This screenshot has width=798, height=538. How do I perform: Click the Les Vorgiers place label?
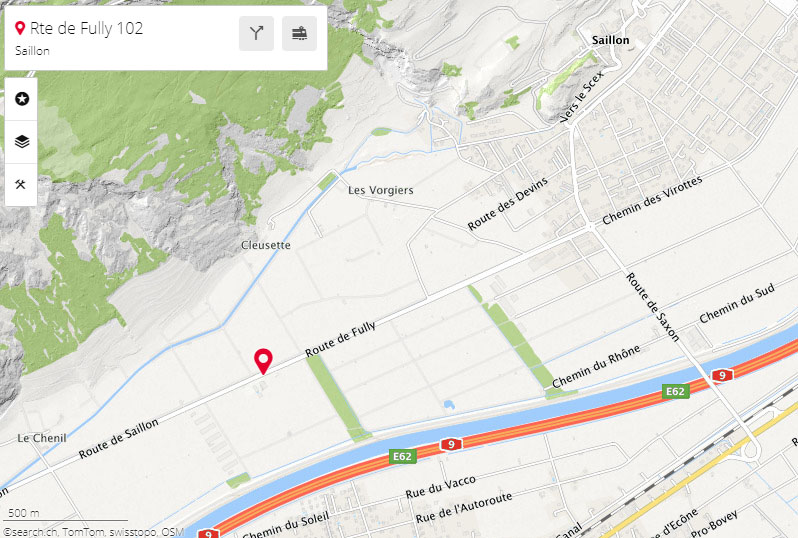point(381,190)
